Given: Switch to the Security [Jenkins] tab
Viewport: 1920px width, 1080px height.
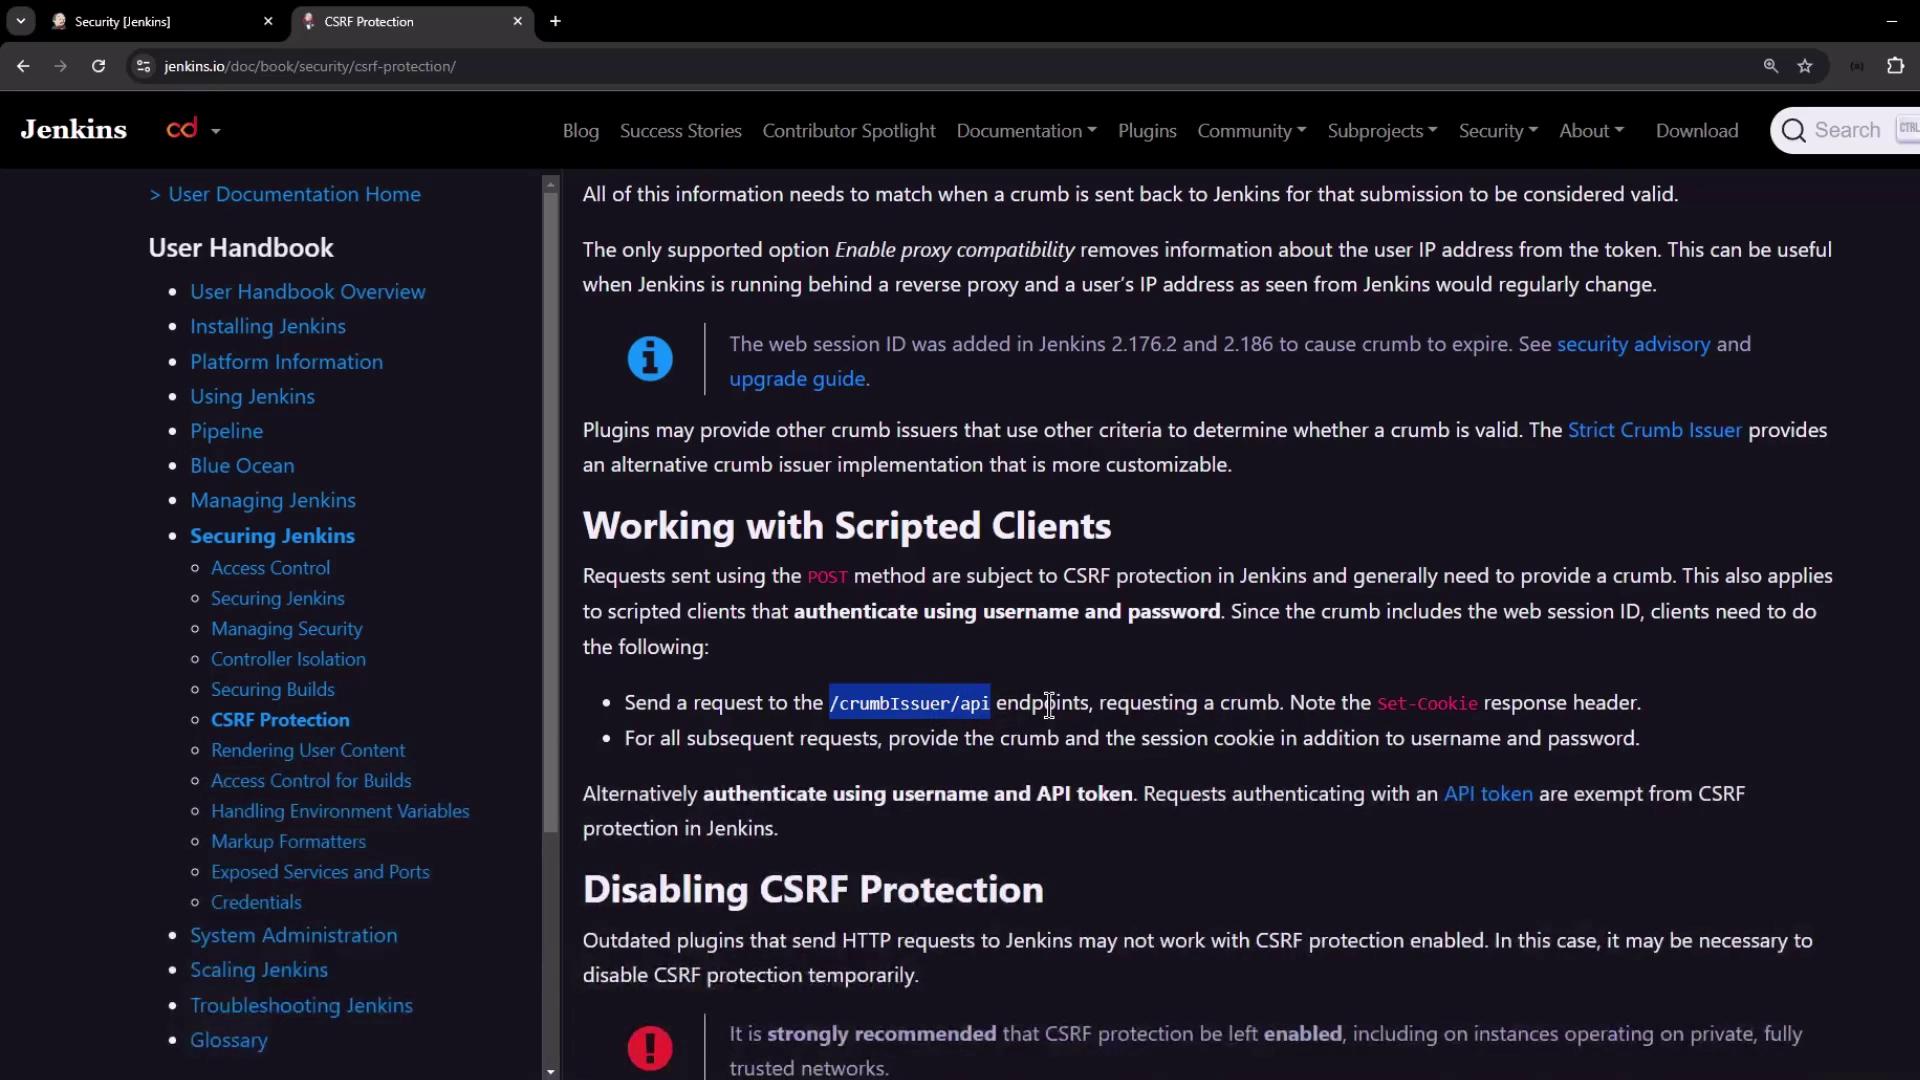Looking at the screenshot, I should coord(123,21).
